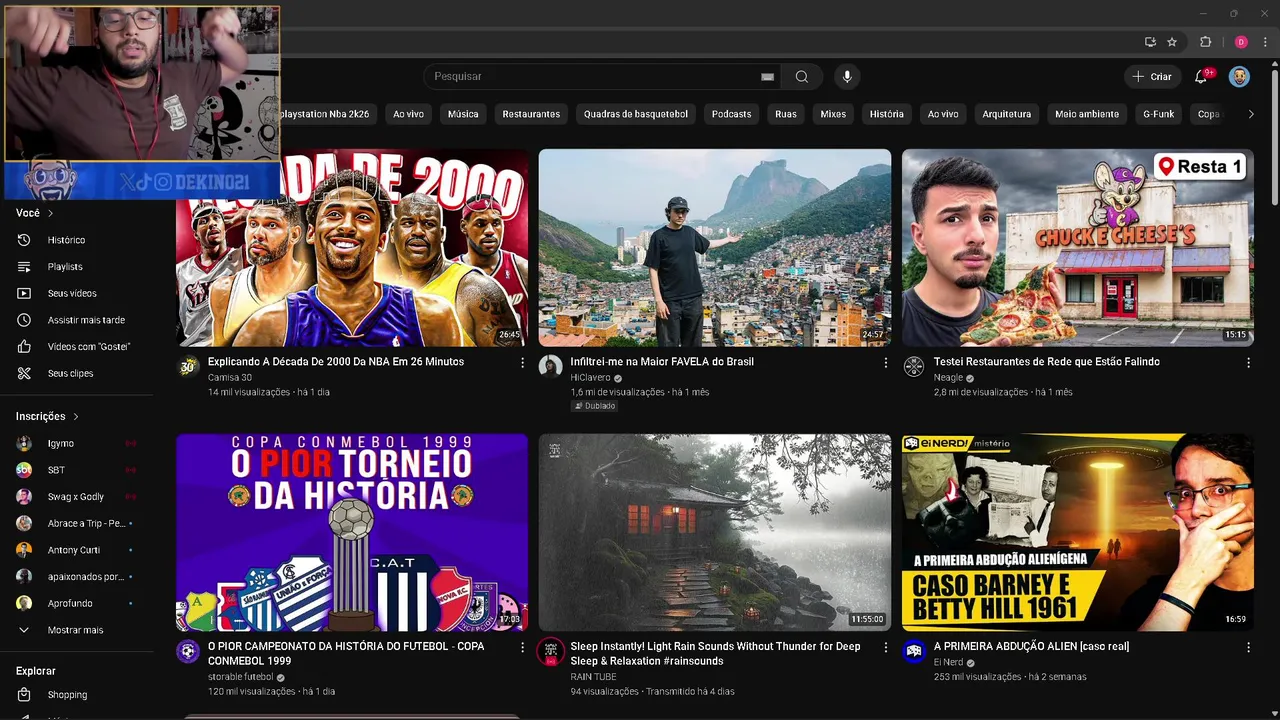Click the browser bookmark star icon

tap(1172, 42)
